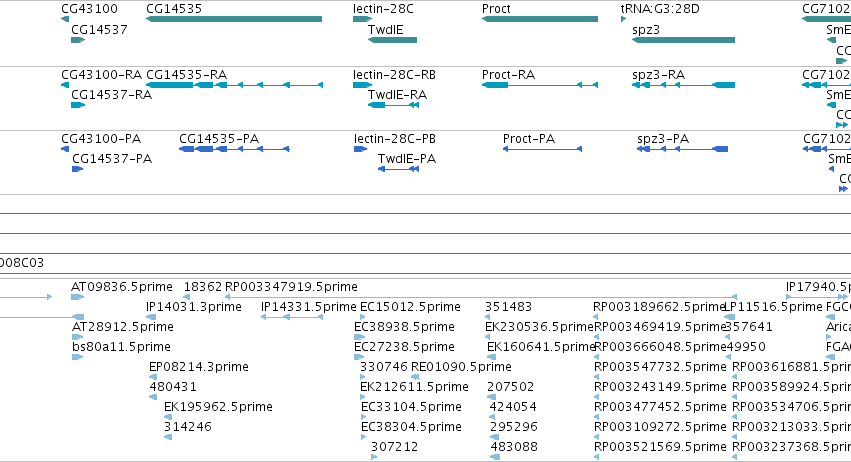This screenshot has width=851, height=462.
Task: Click the RP003469419.5prime EST label
Action: pos(661,327)
